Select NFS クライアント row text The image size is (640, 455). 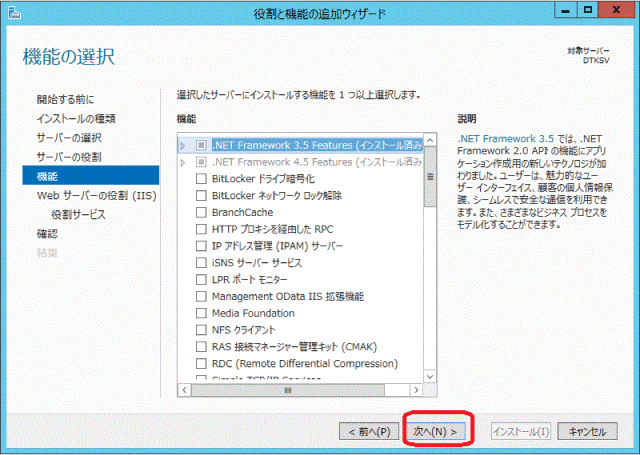tap(244, 330)
